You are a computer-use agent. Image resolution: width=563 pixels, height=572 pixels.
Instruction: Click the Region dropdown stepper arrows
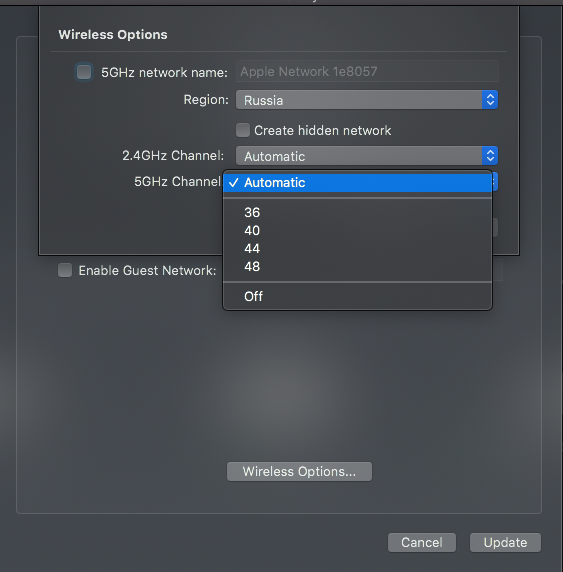[x=490, y=100]
